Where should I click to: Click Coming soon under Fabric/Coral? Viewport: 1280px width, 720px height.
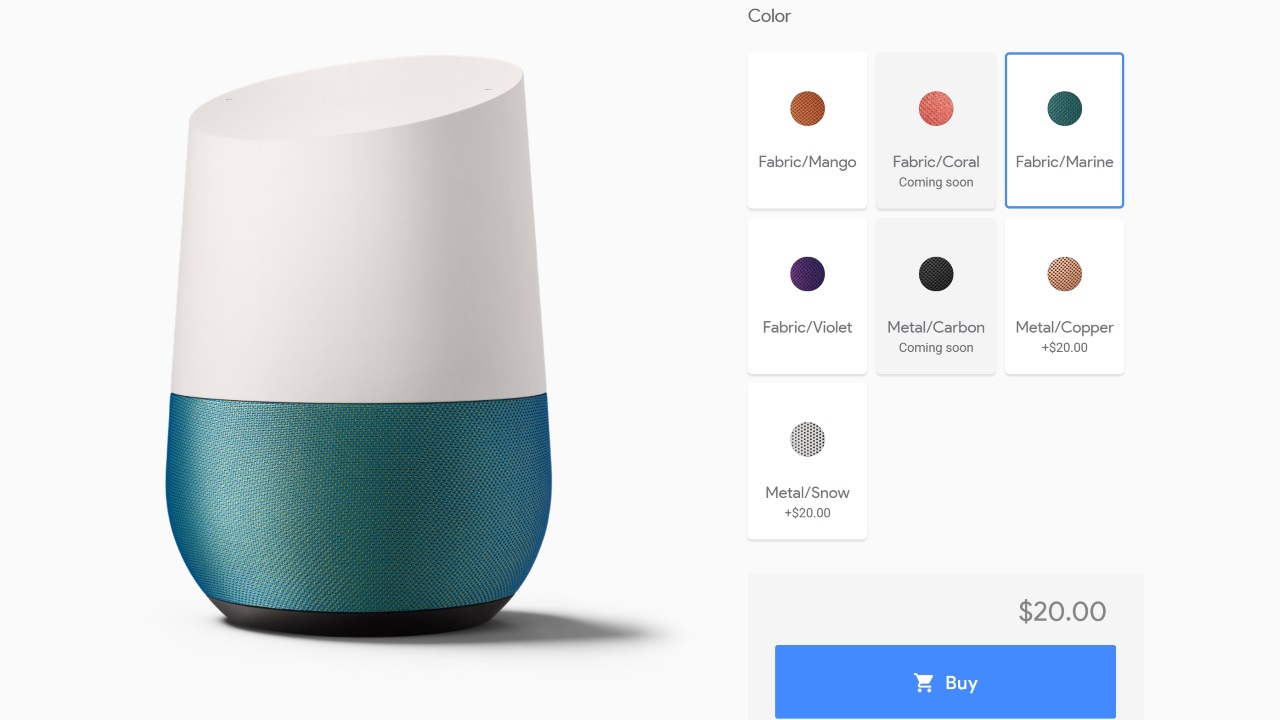pyautogui.click(x=936, y=182)
